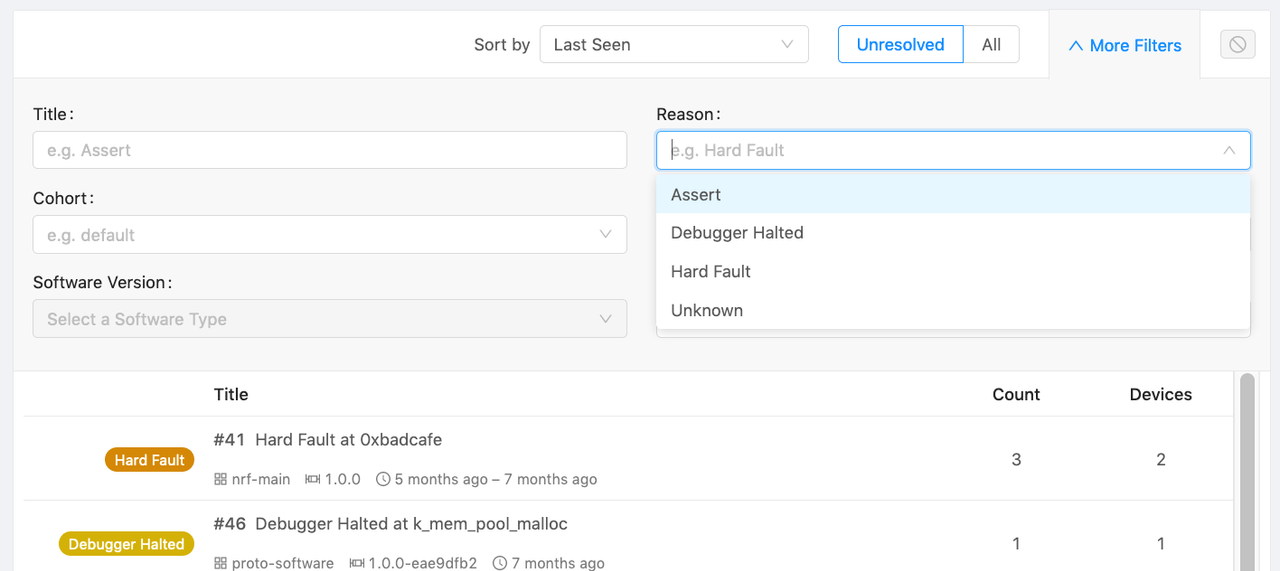Click the software type icon beside nrf-main
The image size is (1280, 571).
221,479
